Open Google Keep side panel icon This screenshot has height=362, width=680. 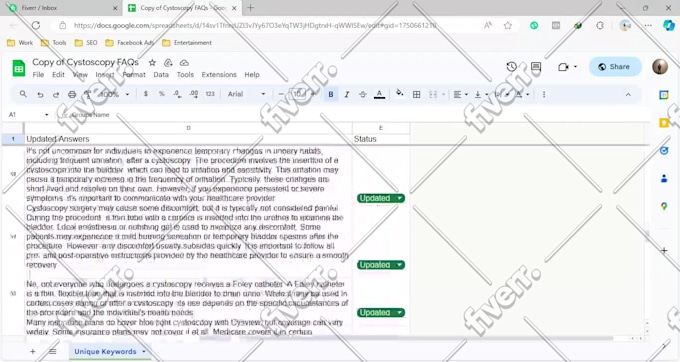(x=664, y=123)
